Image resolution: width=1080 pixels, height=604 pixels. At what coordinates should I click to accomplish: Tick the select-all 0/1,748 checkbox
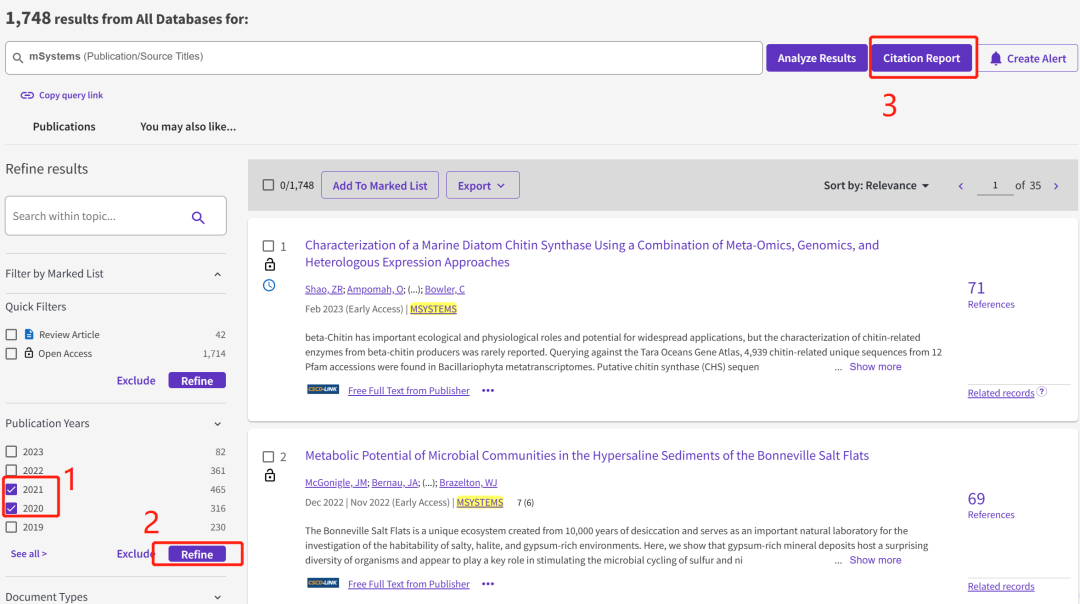pos(268,185)
